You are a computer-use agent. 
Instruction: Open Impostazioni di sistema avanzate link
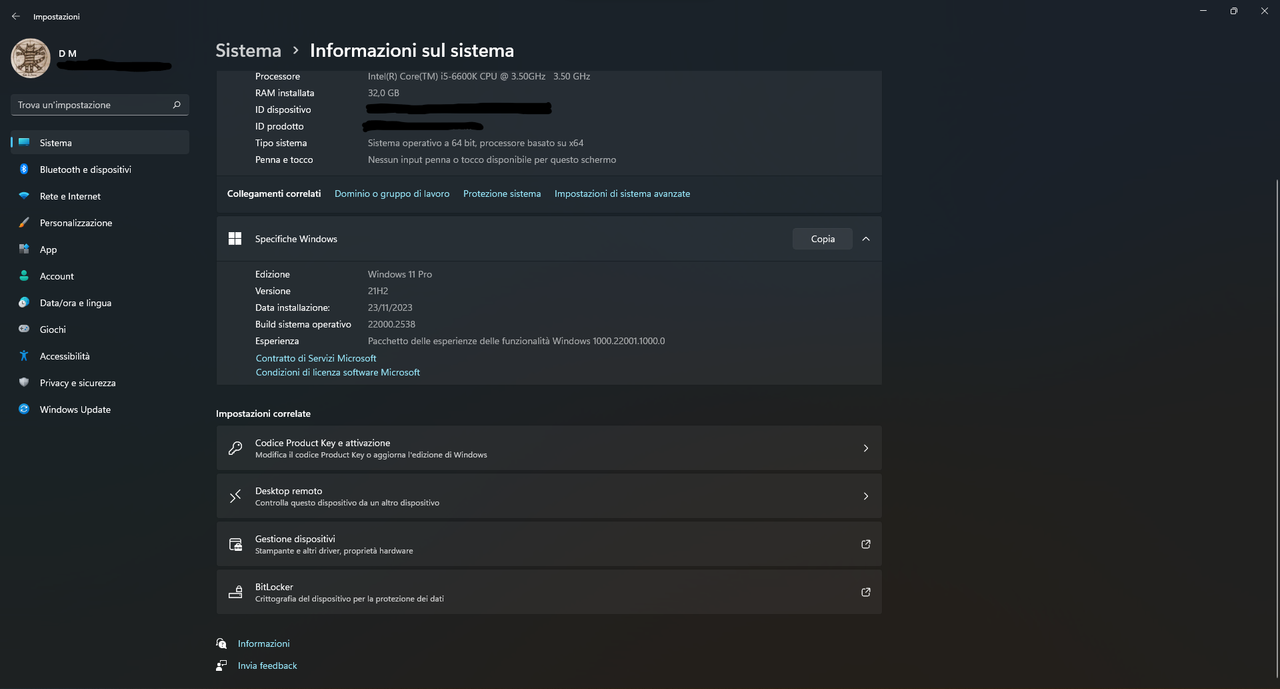coord(622,194)
